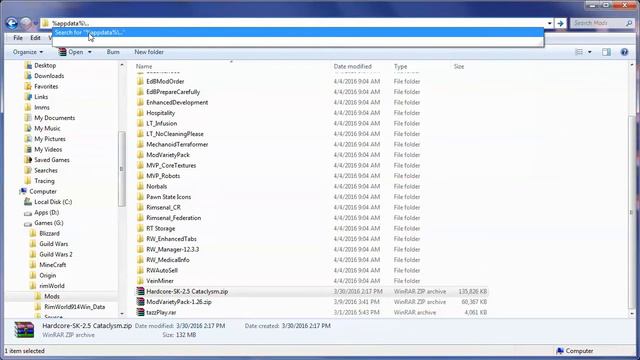Click the WinRAR thumbnail in details pane

coord(24,330)
